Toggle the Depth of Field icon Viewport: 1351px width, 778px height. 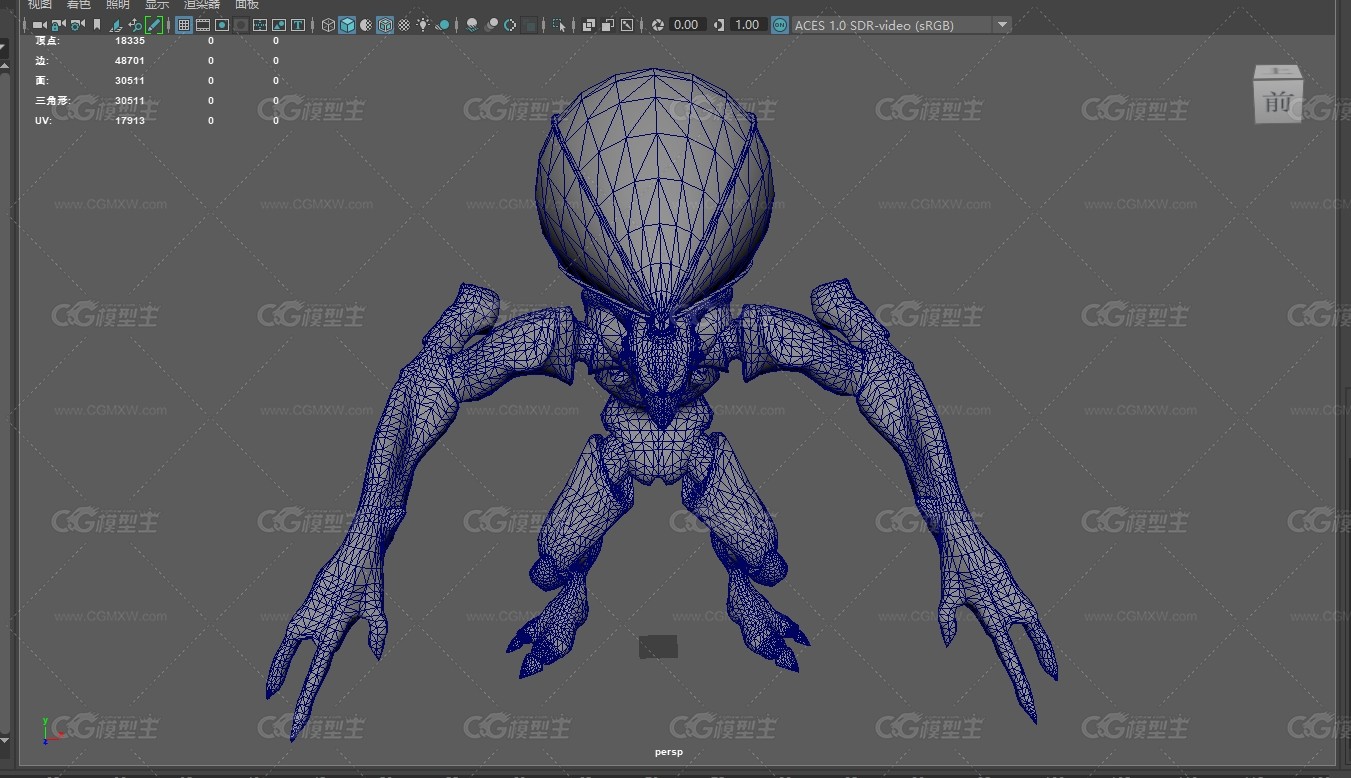529,25
